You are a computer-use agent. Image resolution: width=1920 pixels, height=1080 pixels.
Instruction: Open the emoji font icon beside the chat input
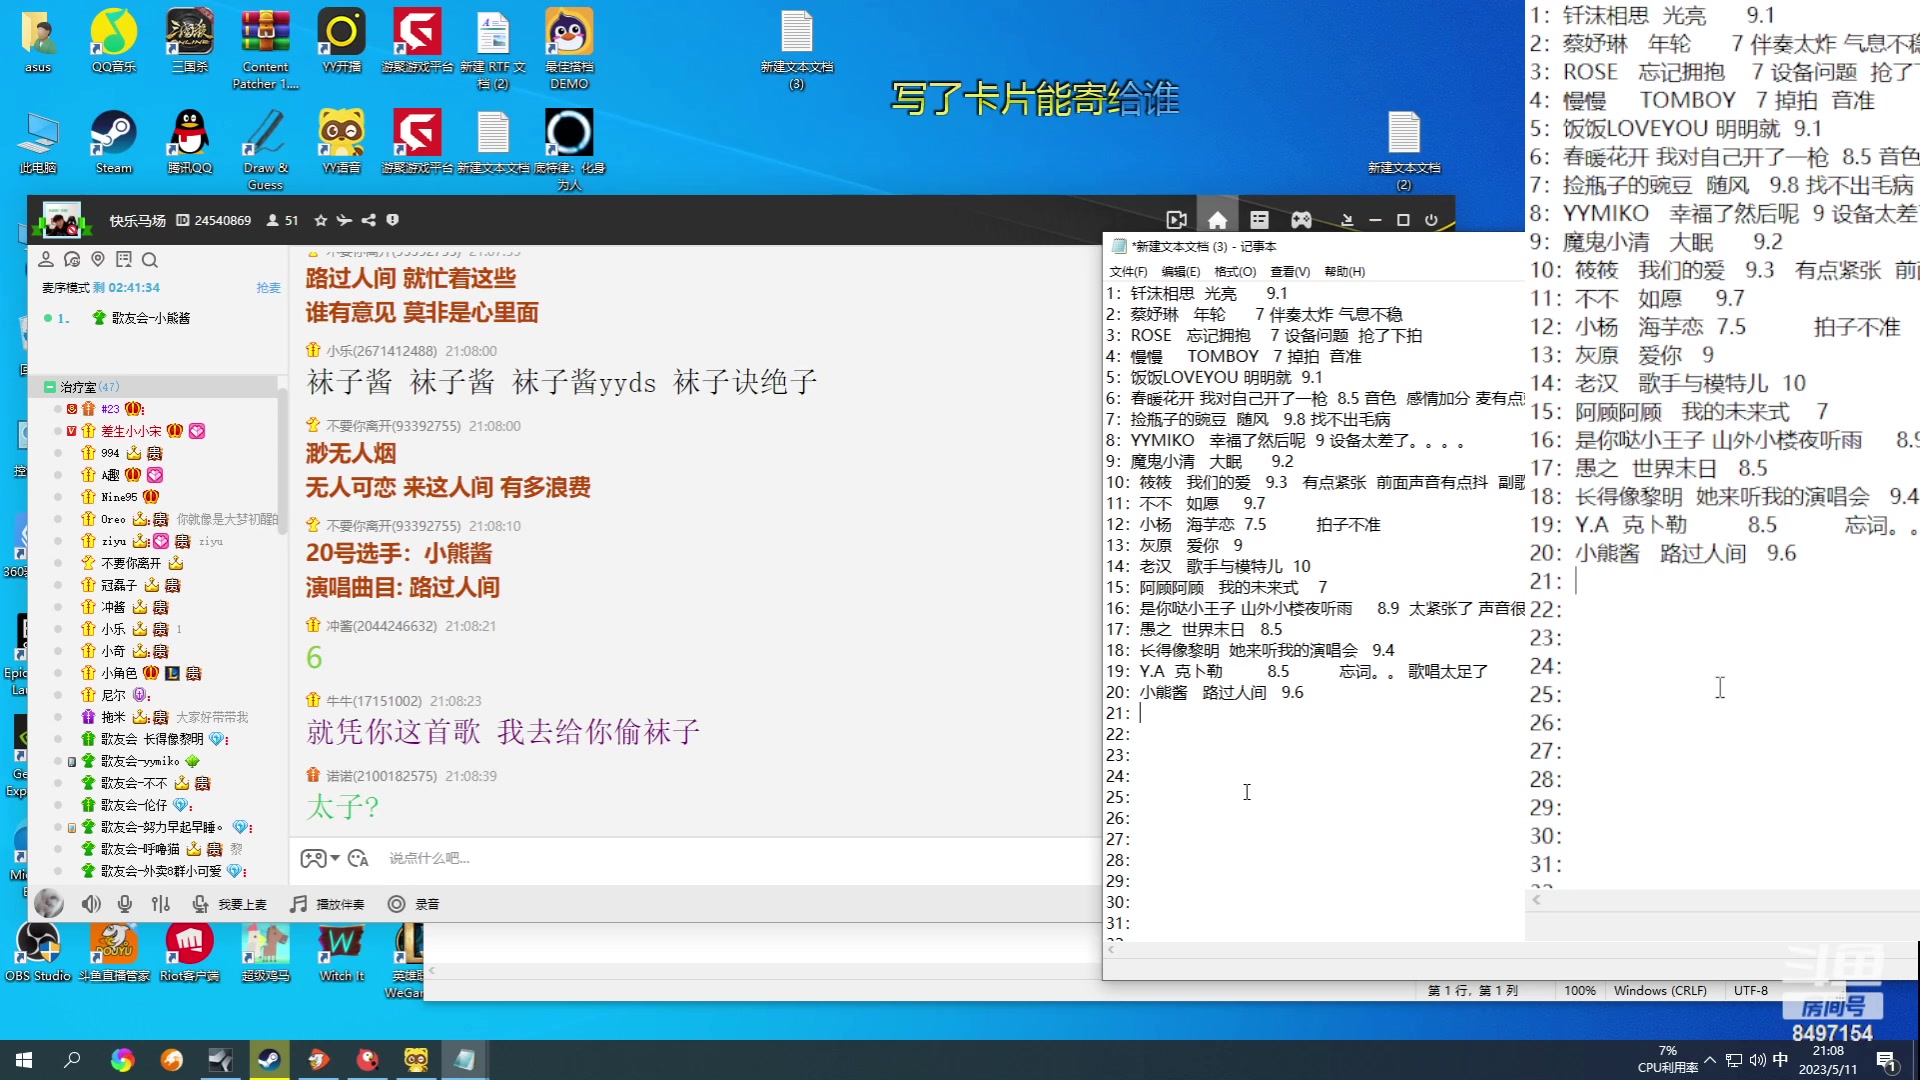click(359, 858)
